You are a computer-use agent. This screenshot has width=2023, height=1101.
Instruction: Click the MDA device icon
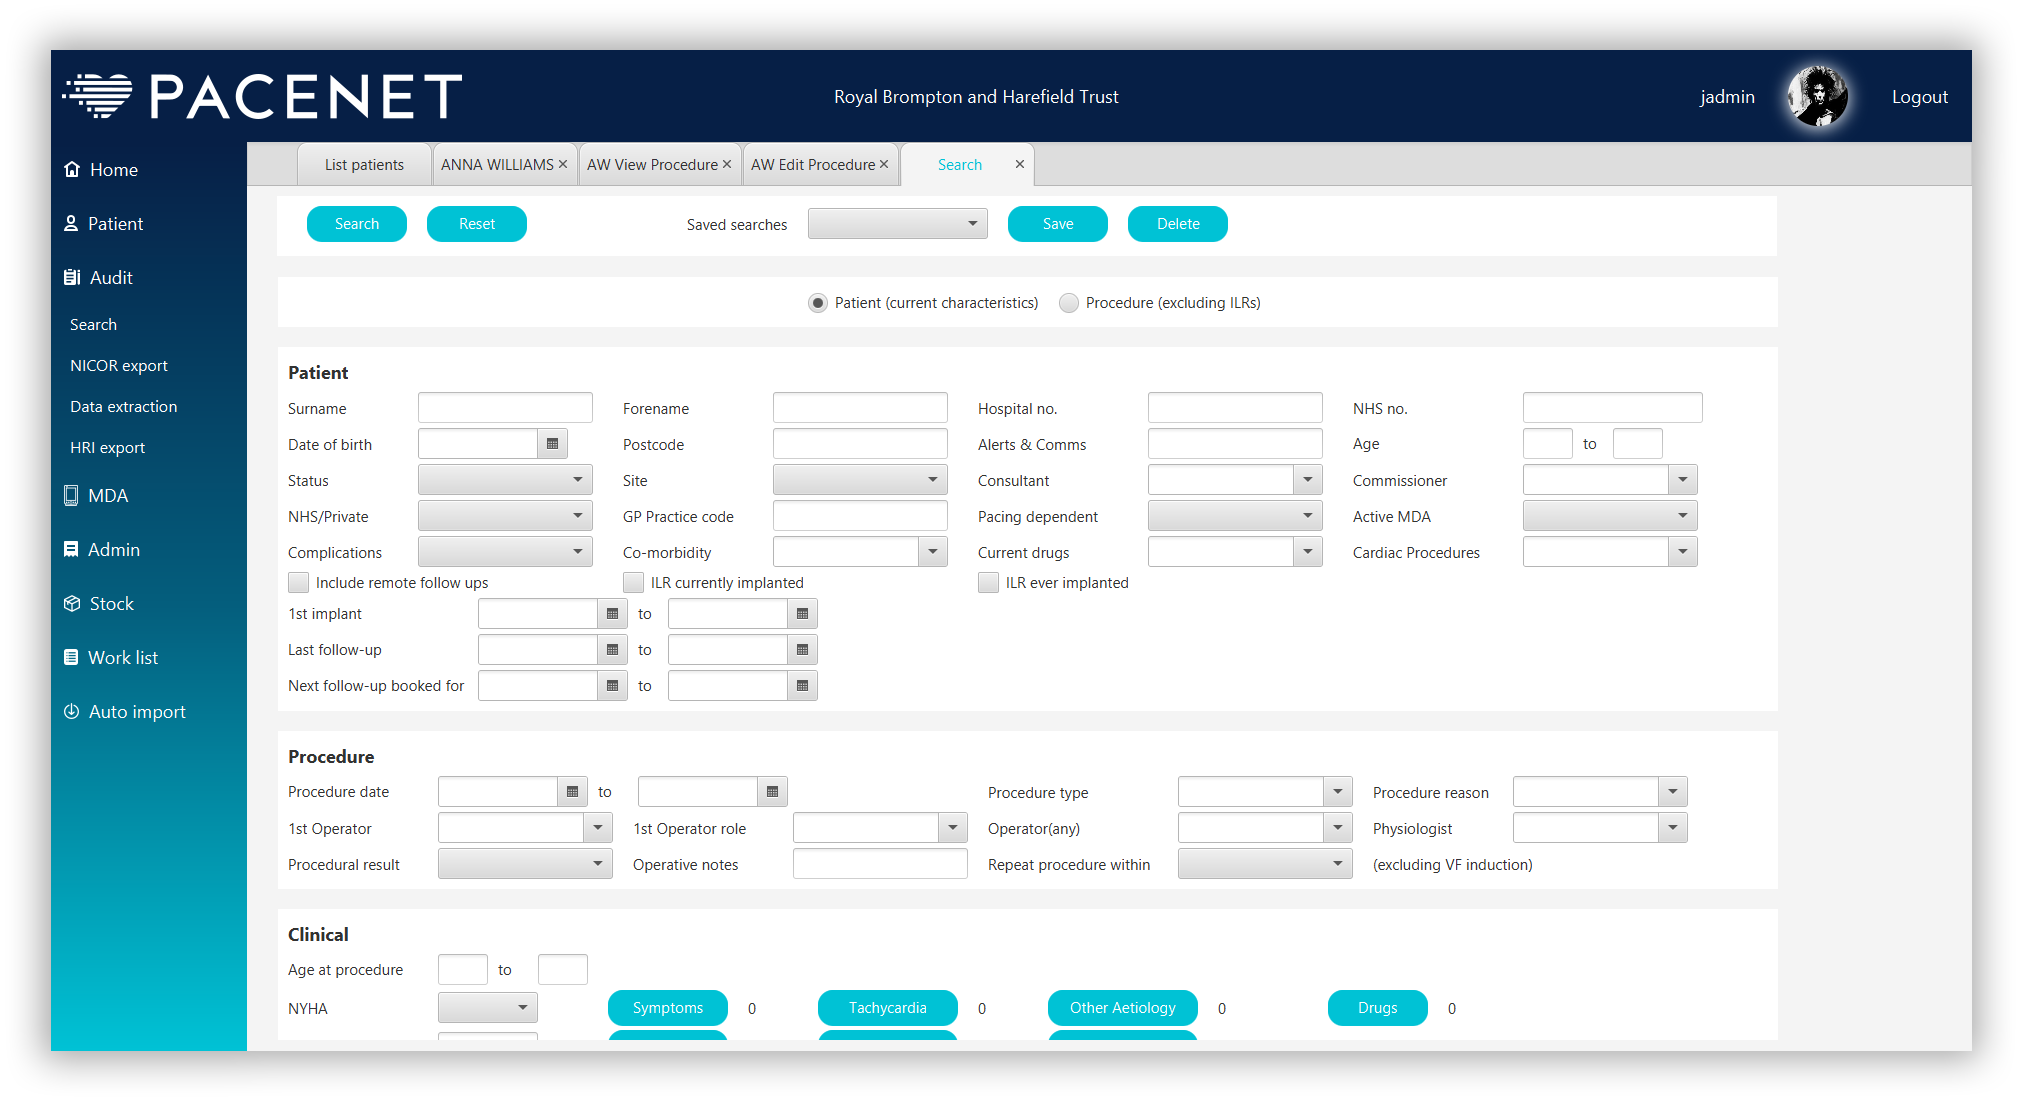coord(71,495)
